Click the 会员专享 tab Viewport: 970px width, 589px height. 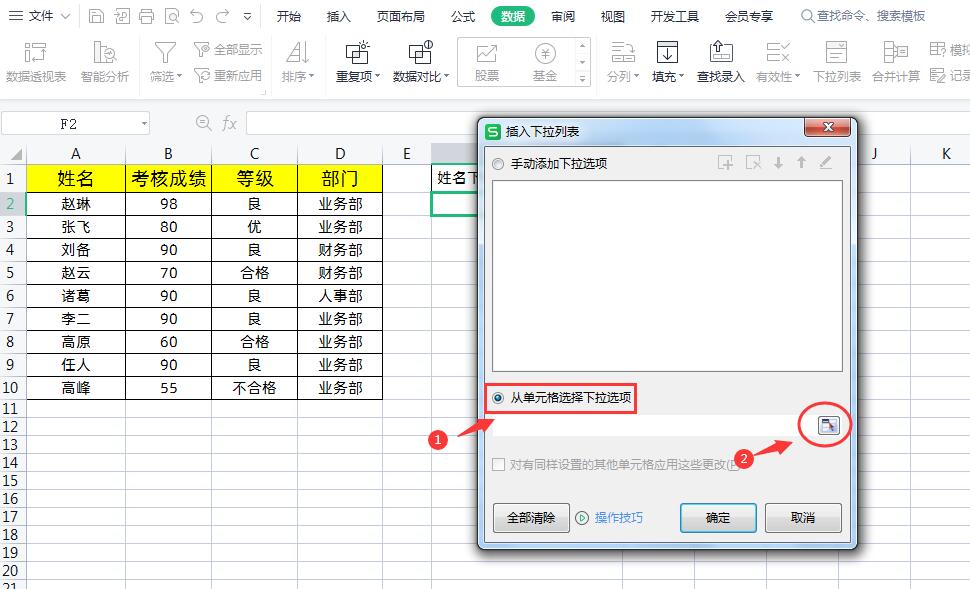pyautogui.click(x=749, y=17)
